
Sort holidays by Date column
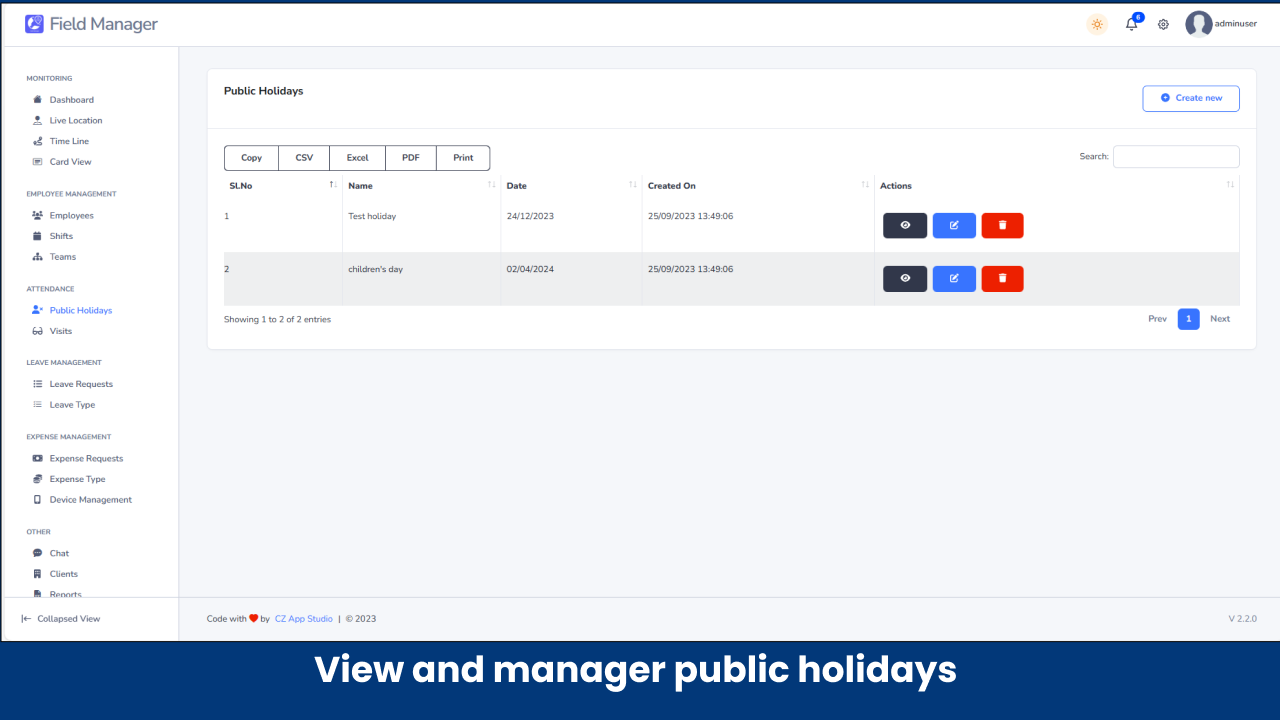[x=632, y=185]
